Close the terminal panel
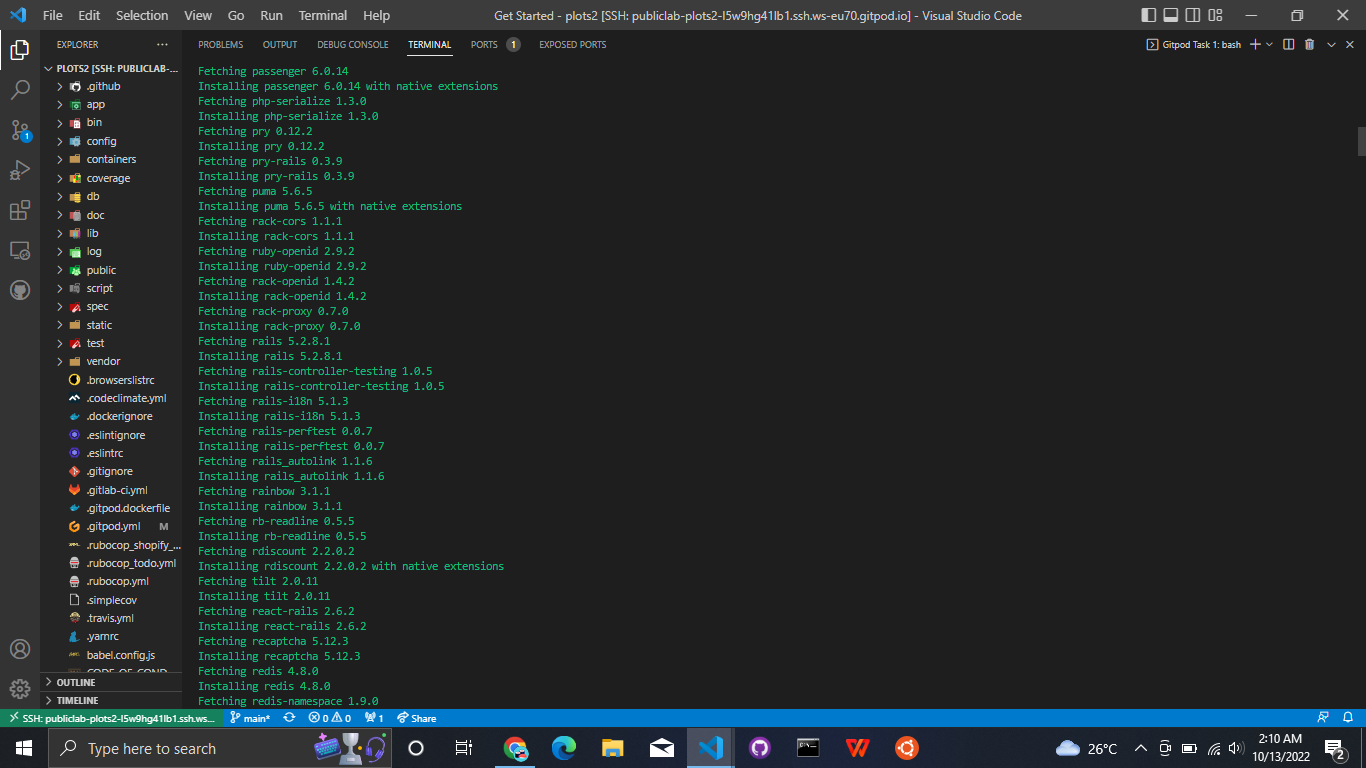1366x768 pixels. tap(1349, 45)
